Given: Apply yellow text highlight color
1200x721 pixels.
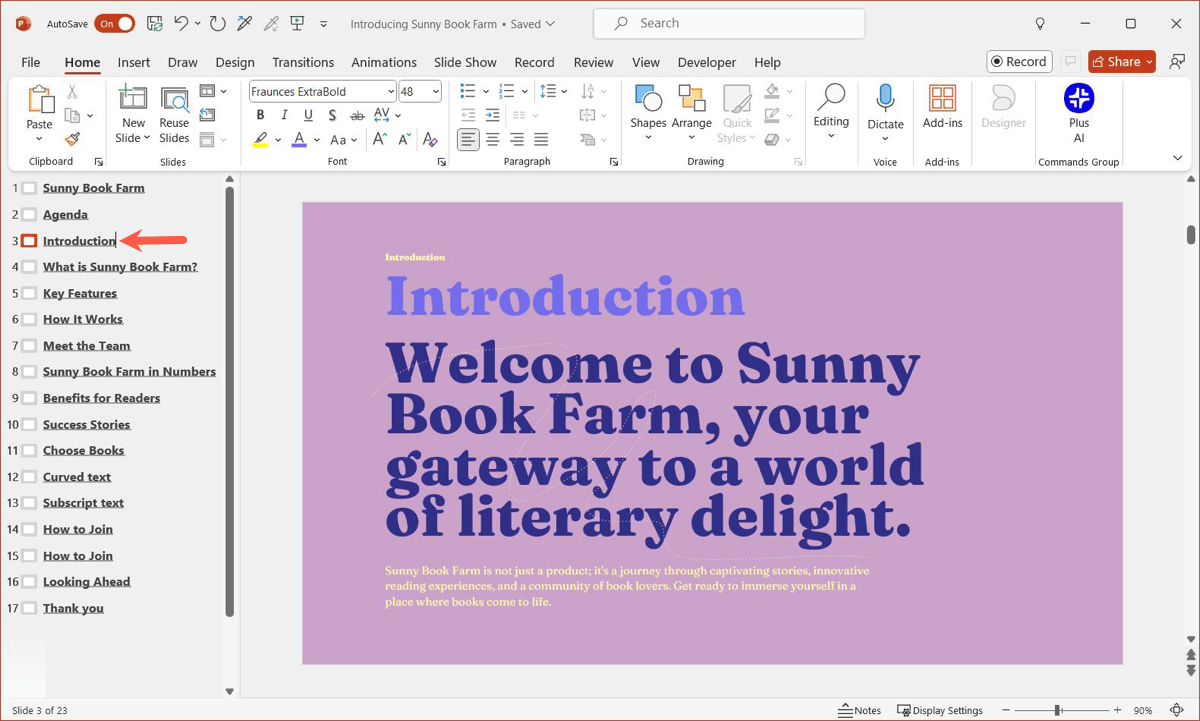Looking at the screenshot, I should pyautogui.click(x=260, y=140).
